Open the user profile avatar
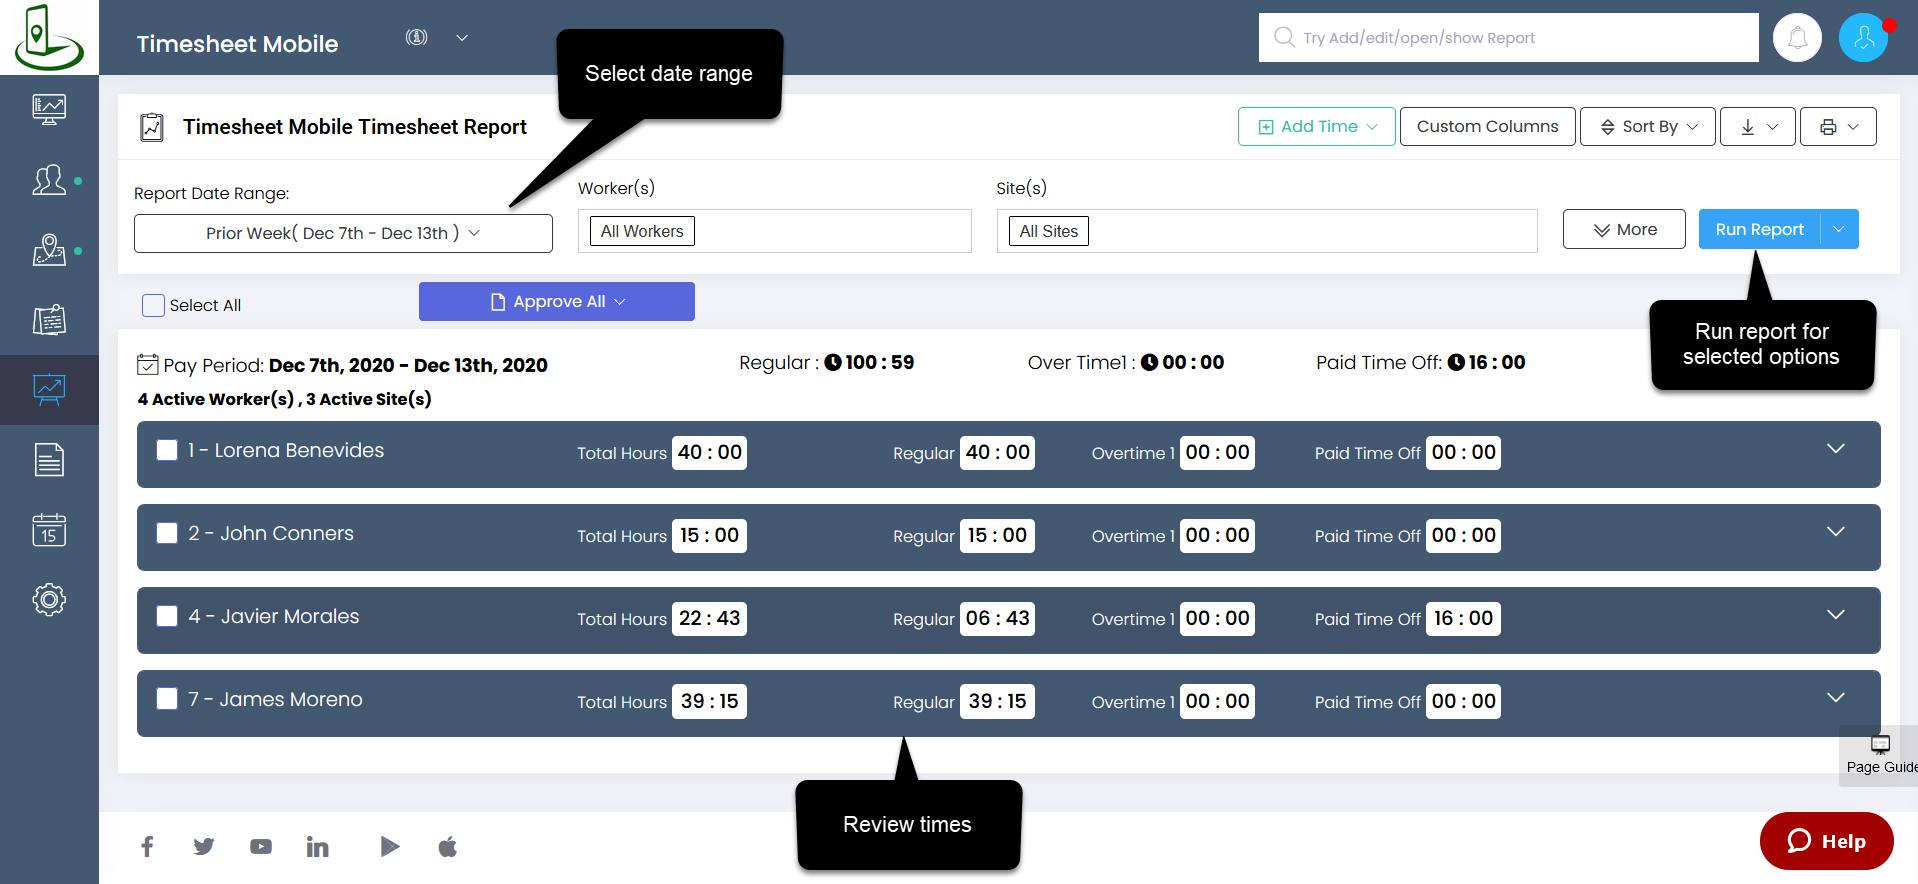Viewport: 1918px width, 884px height. [1863, 38]
